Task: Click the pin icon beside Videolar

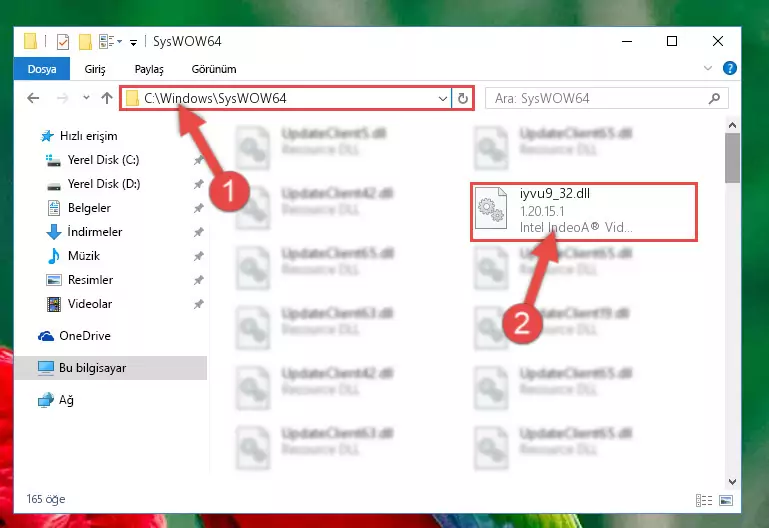Action: (198, 304)
